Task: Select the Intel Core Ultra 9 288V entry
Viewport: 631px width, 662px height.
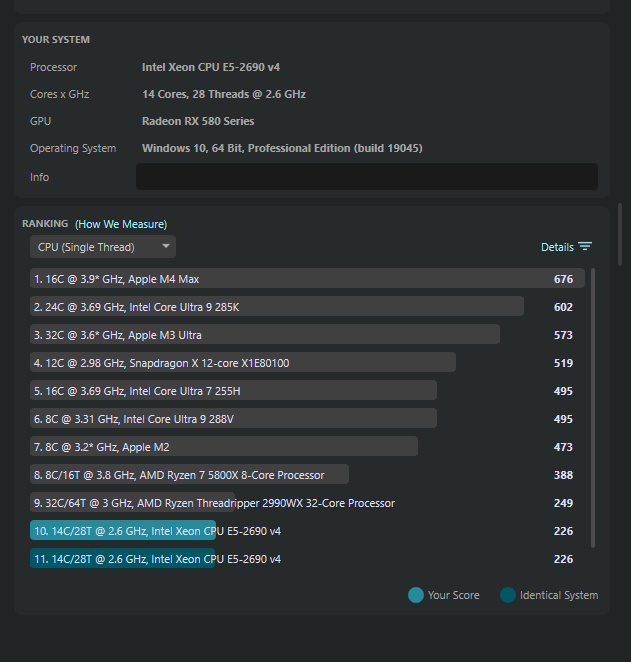Action: [307, 419]
